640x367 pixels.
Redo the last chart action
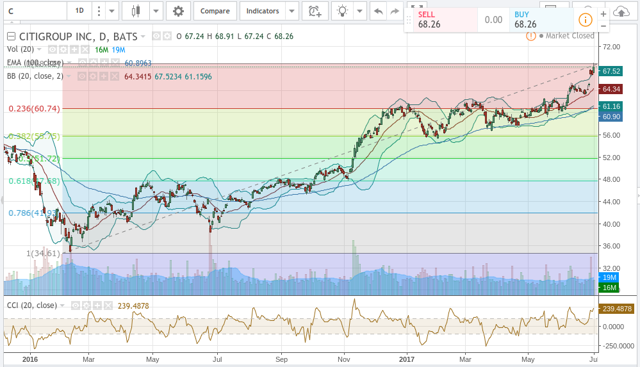pyautogui.click(x=394, y=11)
